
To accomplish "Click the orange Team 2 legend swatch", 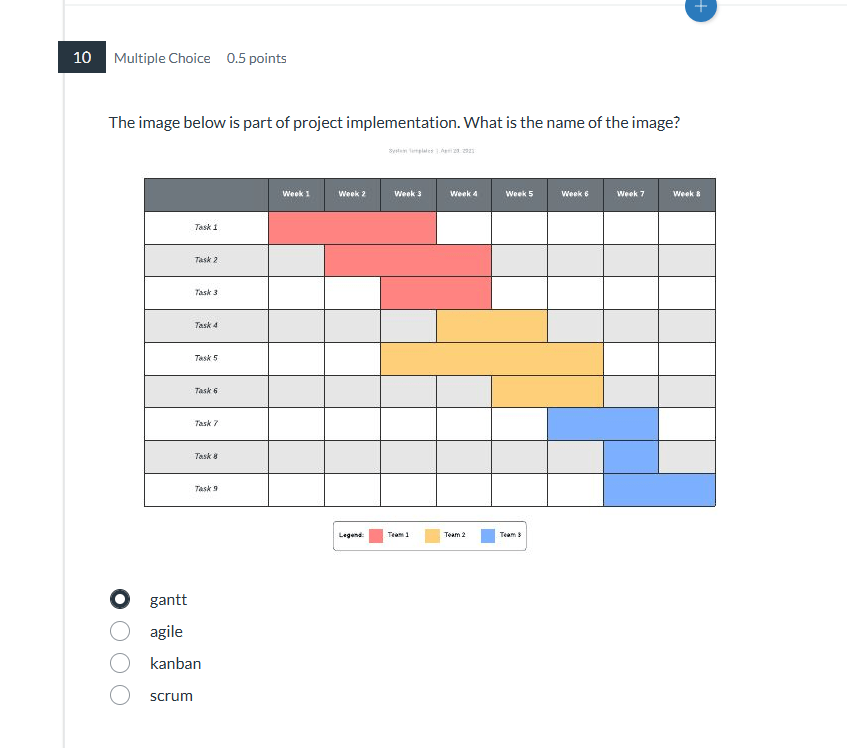I will 432,535.
